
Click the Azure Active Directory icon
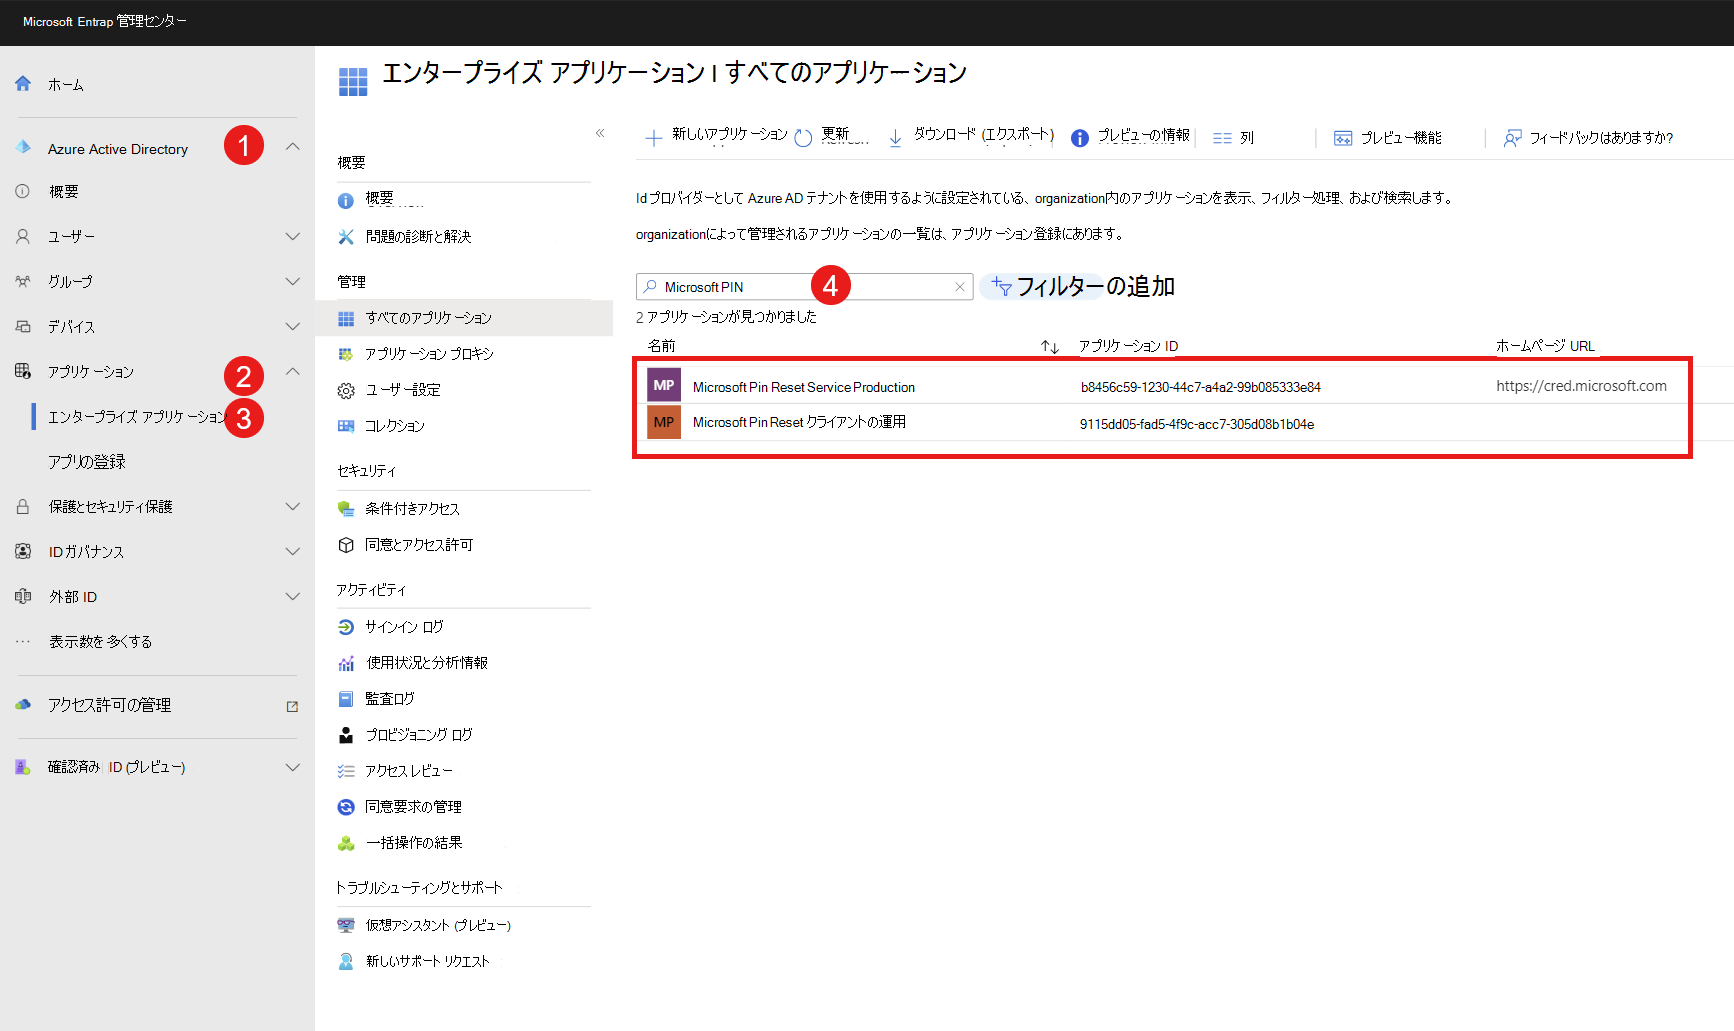pyautogui.click(x=23, y=148)
